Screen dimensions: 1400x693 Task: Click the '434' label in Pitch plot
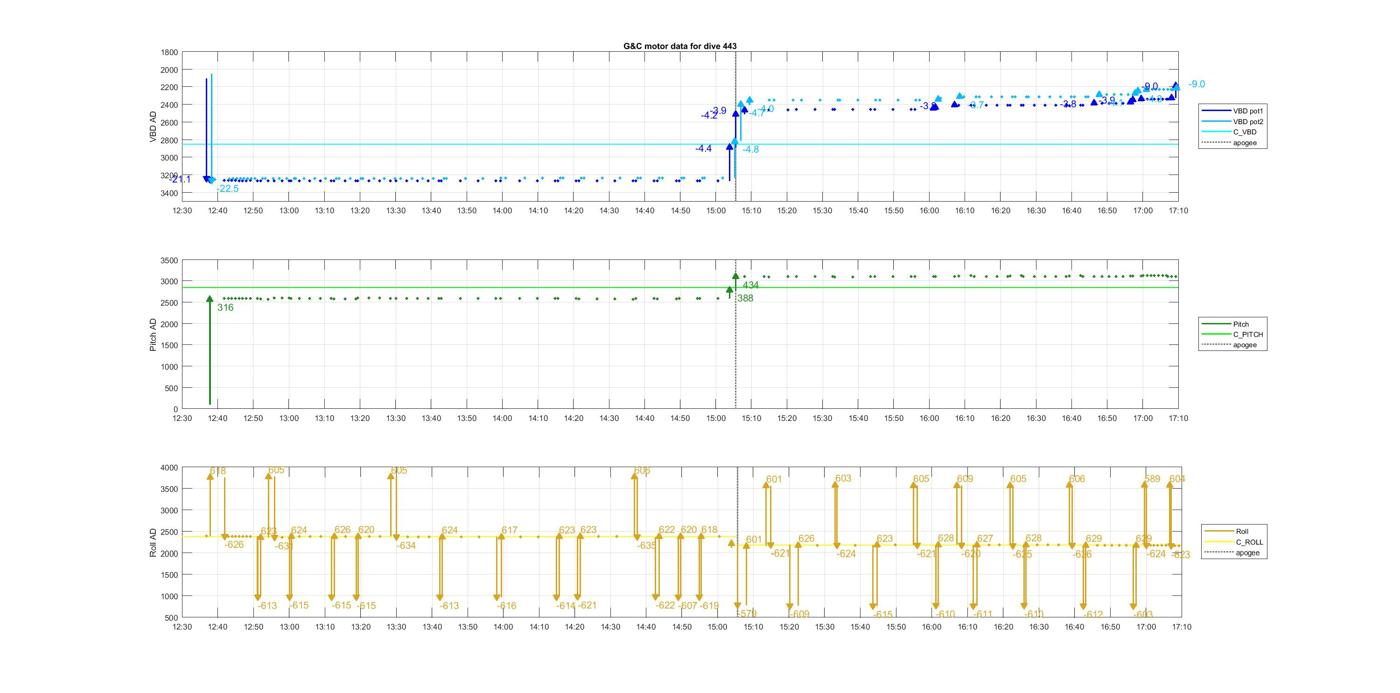point(751,286)
